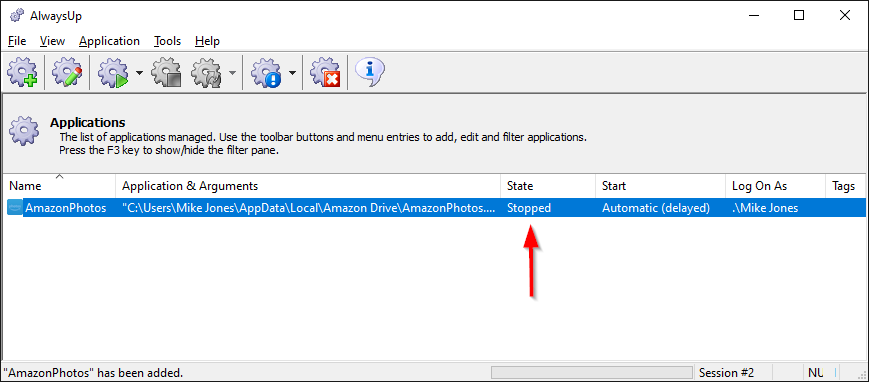The image size is (869, 382).
Task: Start the selected application via play gear icon
Action: click(113, 72)
